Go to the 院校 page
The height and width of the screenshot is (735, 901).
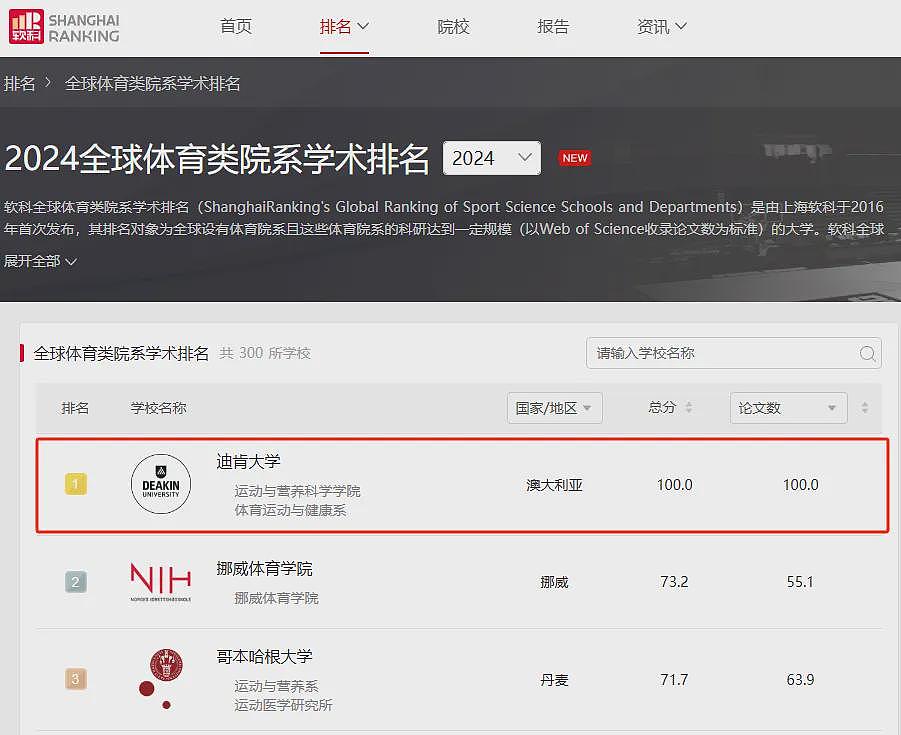point(453,26)
